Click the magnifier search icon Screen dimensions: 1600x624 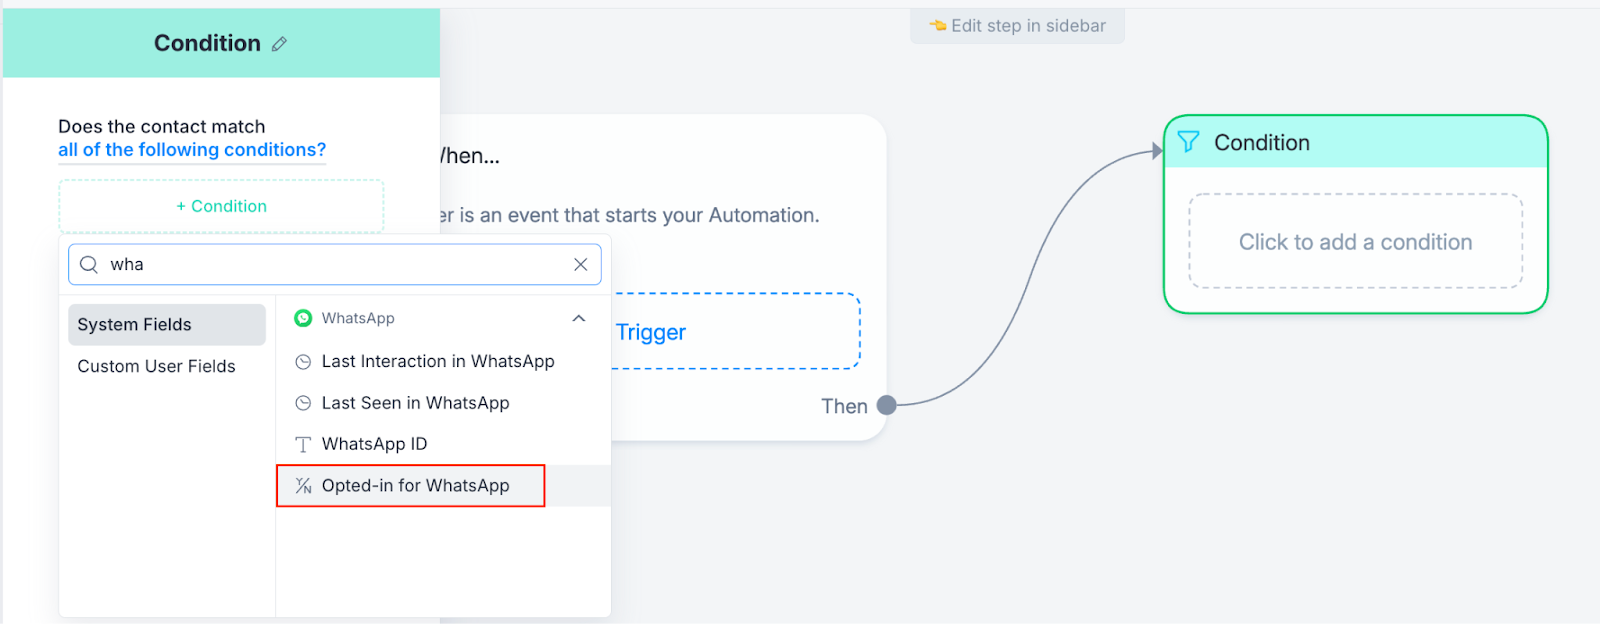point(89,265)
